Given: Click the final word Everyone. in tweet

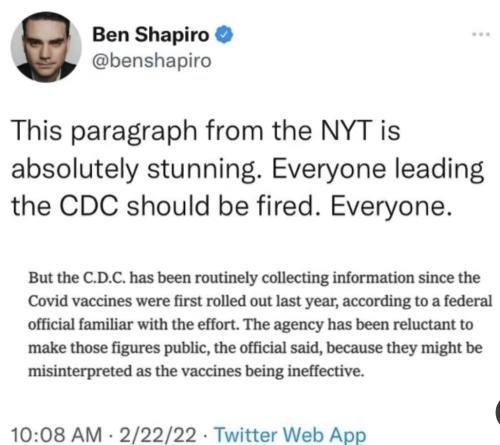Looking at the screenshot, I should pos(391,207).
